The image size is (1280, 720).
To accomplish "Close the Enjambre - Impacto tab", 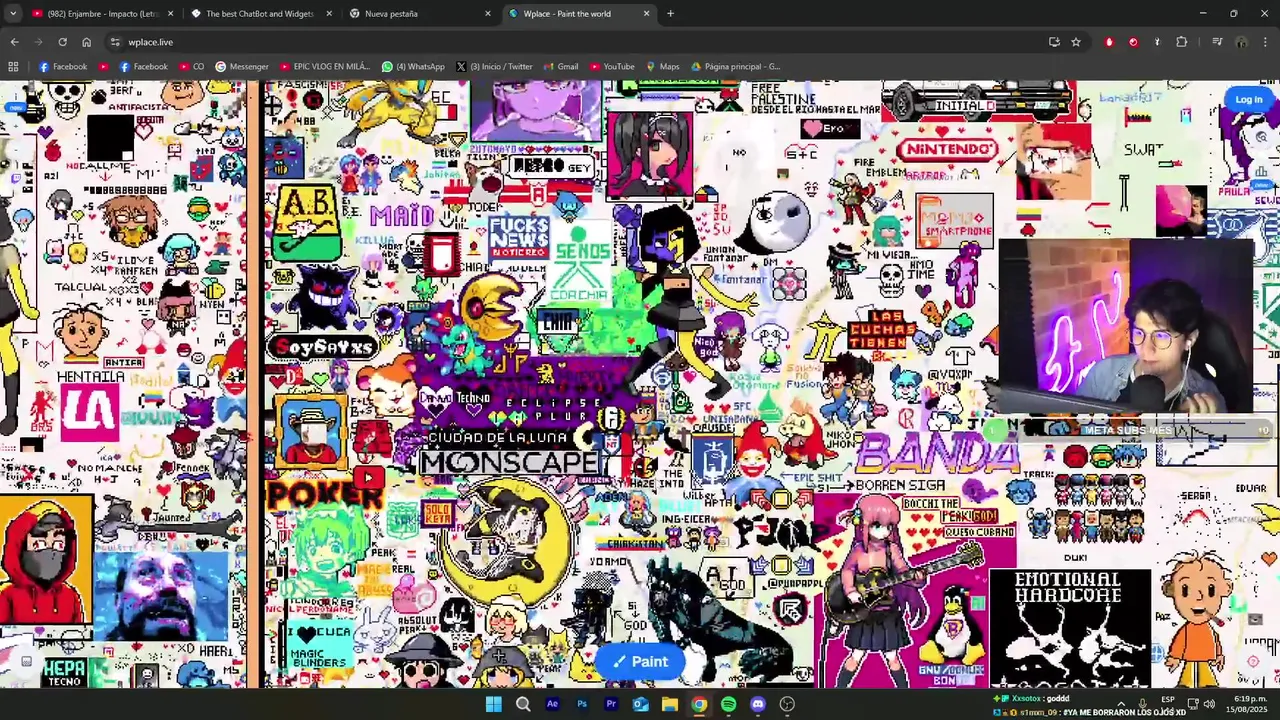I will click(171, 14).
